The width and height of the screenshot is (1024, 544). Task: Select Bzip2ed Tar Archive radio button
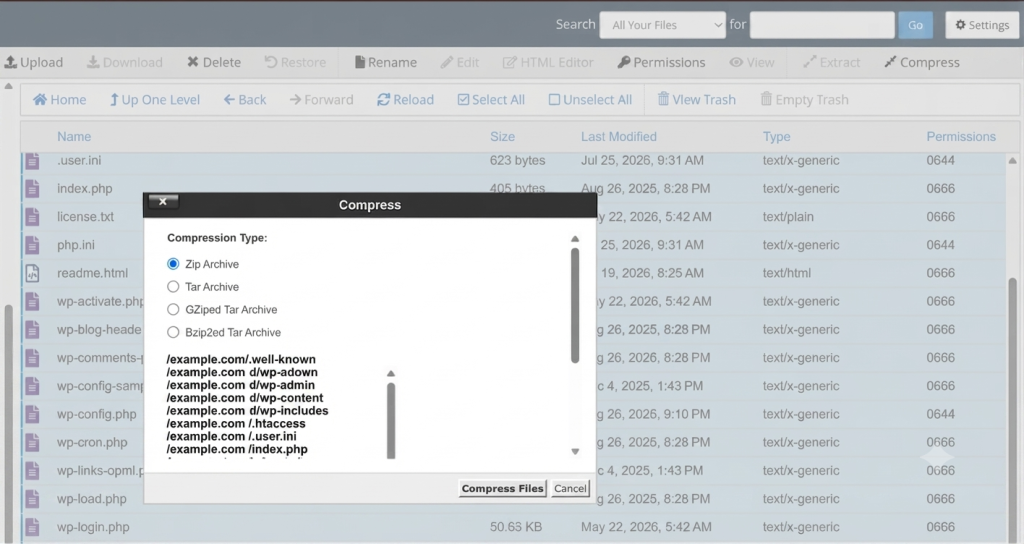coord(173,332)
